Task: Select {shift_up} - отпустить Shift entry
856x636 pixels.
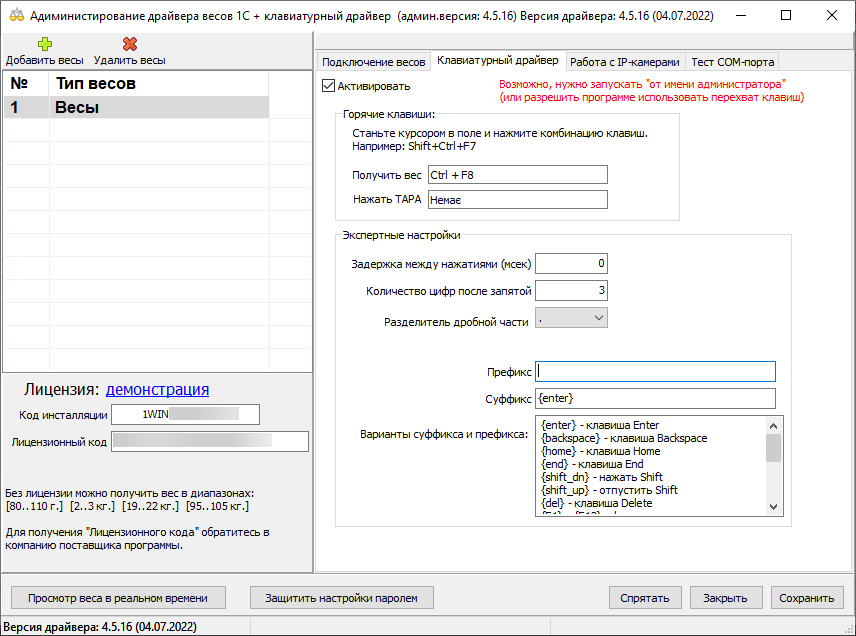Action: [609, 490]
